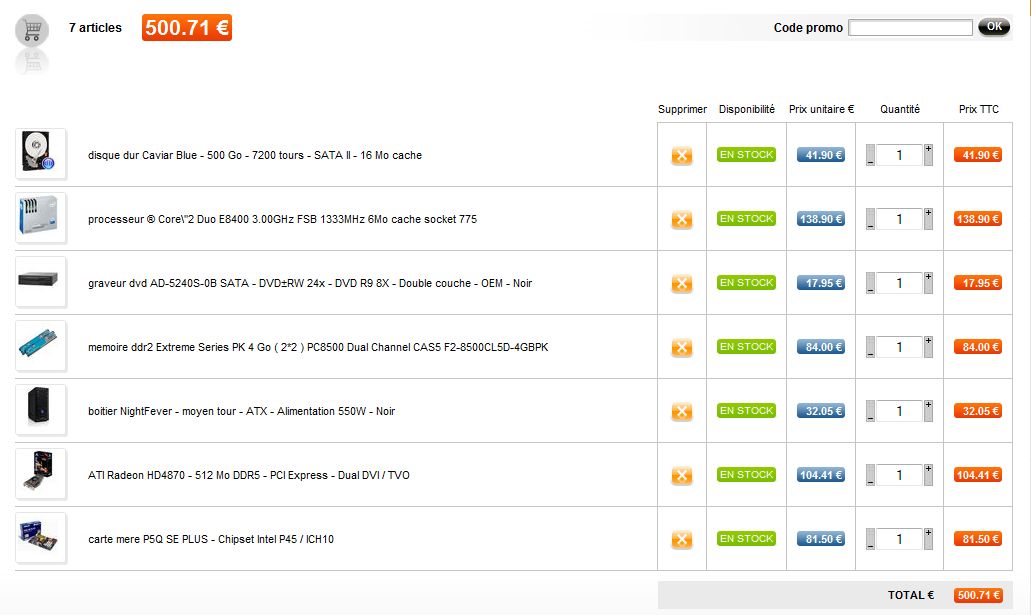Remove the NightFever case from cart
The image size is (1031, 615).
(681, 412)
